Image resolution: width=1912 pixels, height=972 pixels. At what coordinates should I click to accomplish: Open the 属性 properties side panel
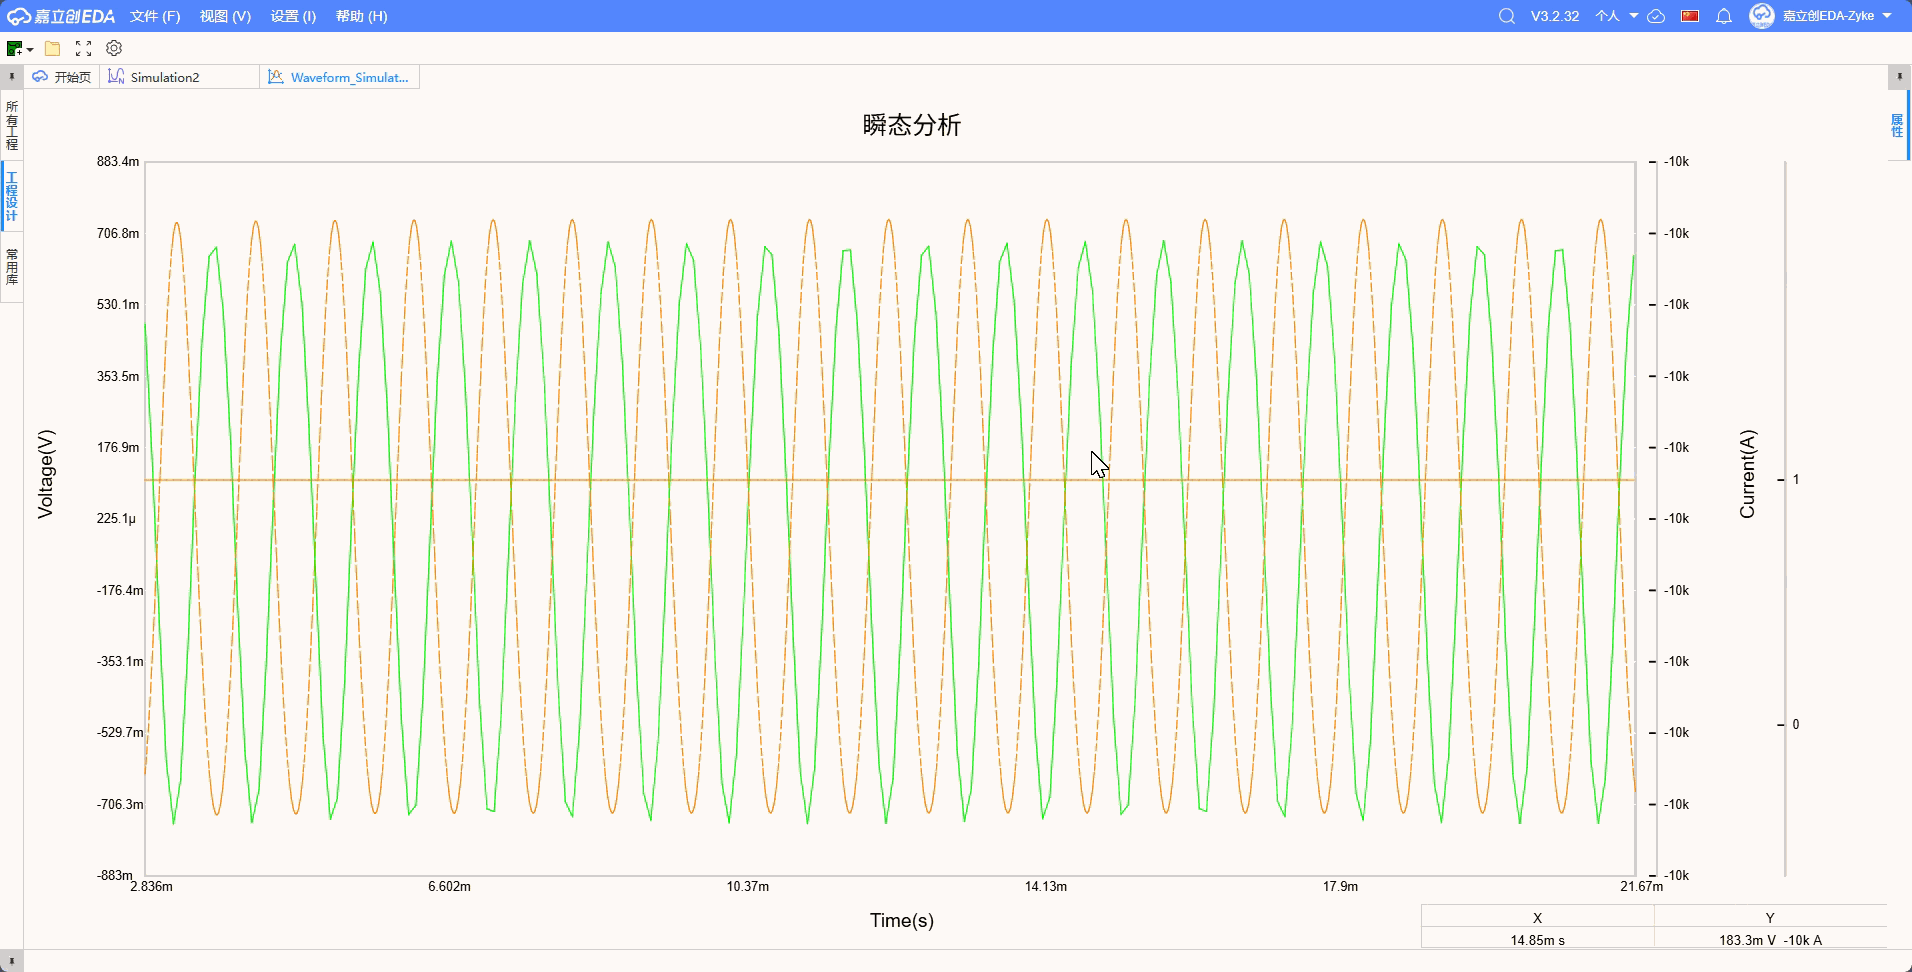click(1897, 126)
